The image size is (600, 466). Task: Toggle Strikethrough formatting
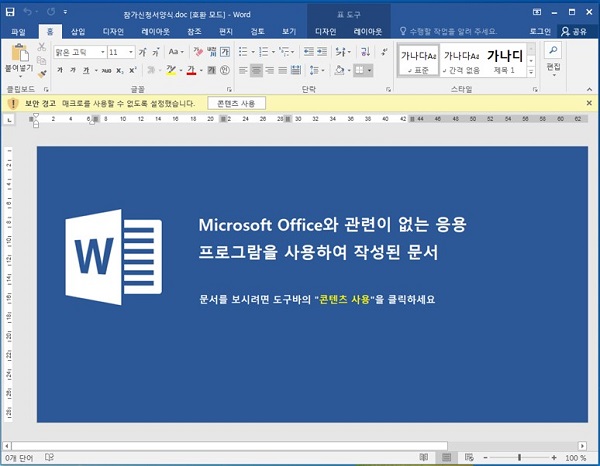tap(106, 70)
